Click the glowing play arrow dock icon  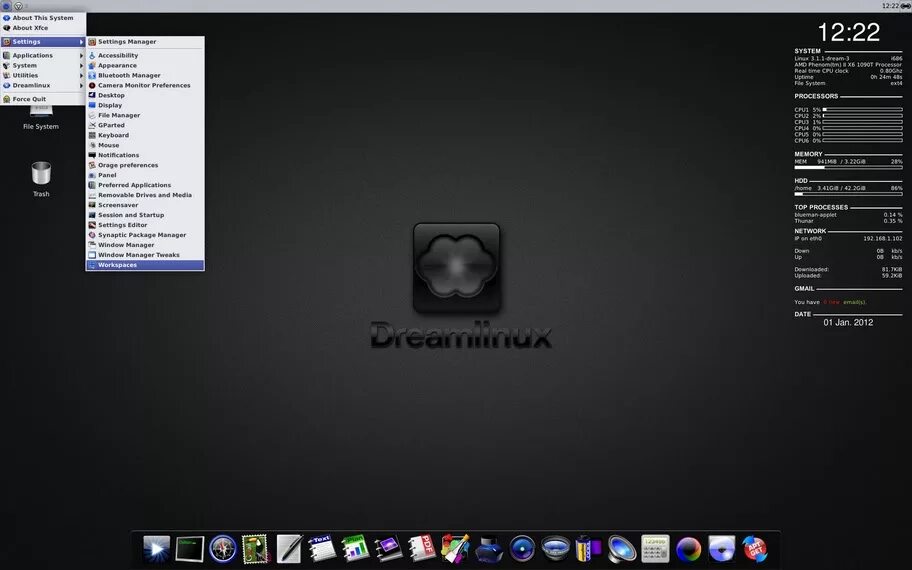(156, 549)
